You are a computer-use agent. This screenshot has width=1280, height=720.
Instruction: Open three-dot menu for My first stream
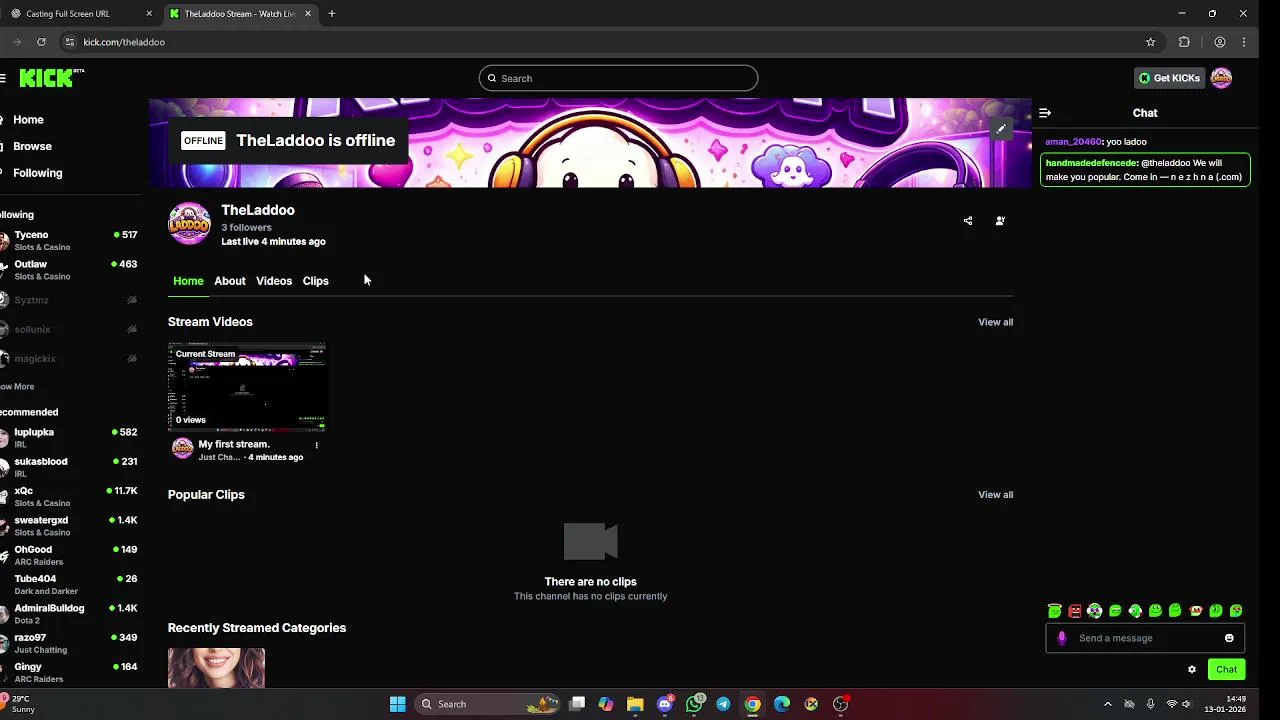(x=317, y=445)
